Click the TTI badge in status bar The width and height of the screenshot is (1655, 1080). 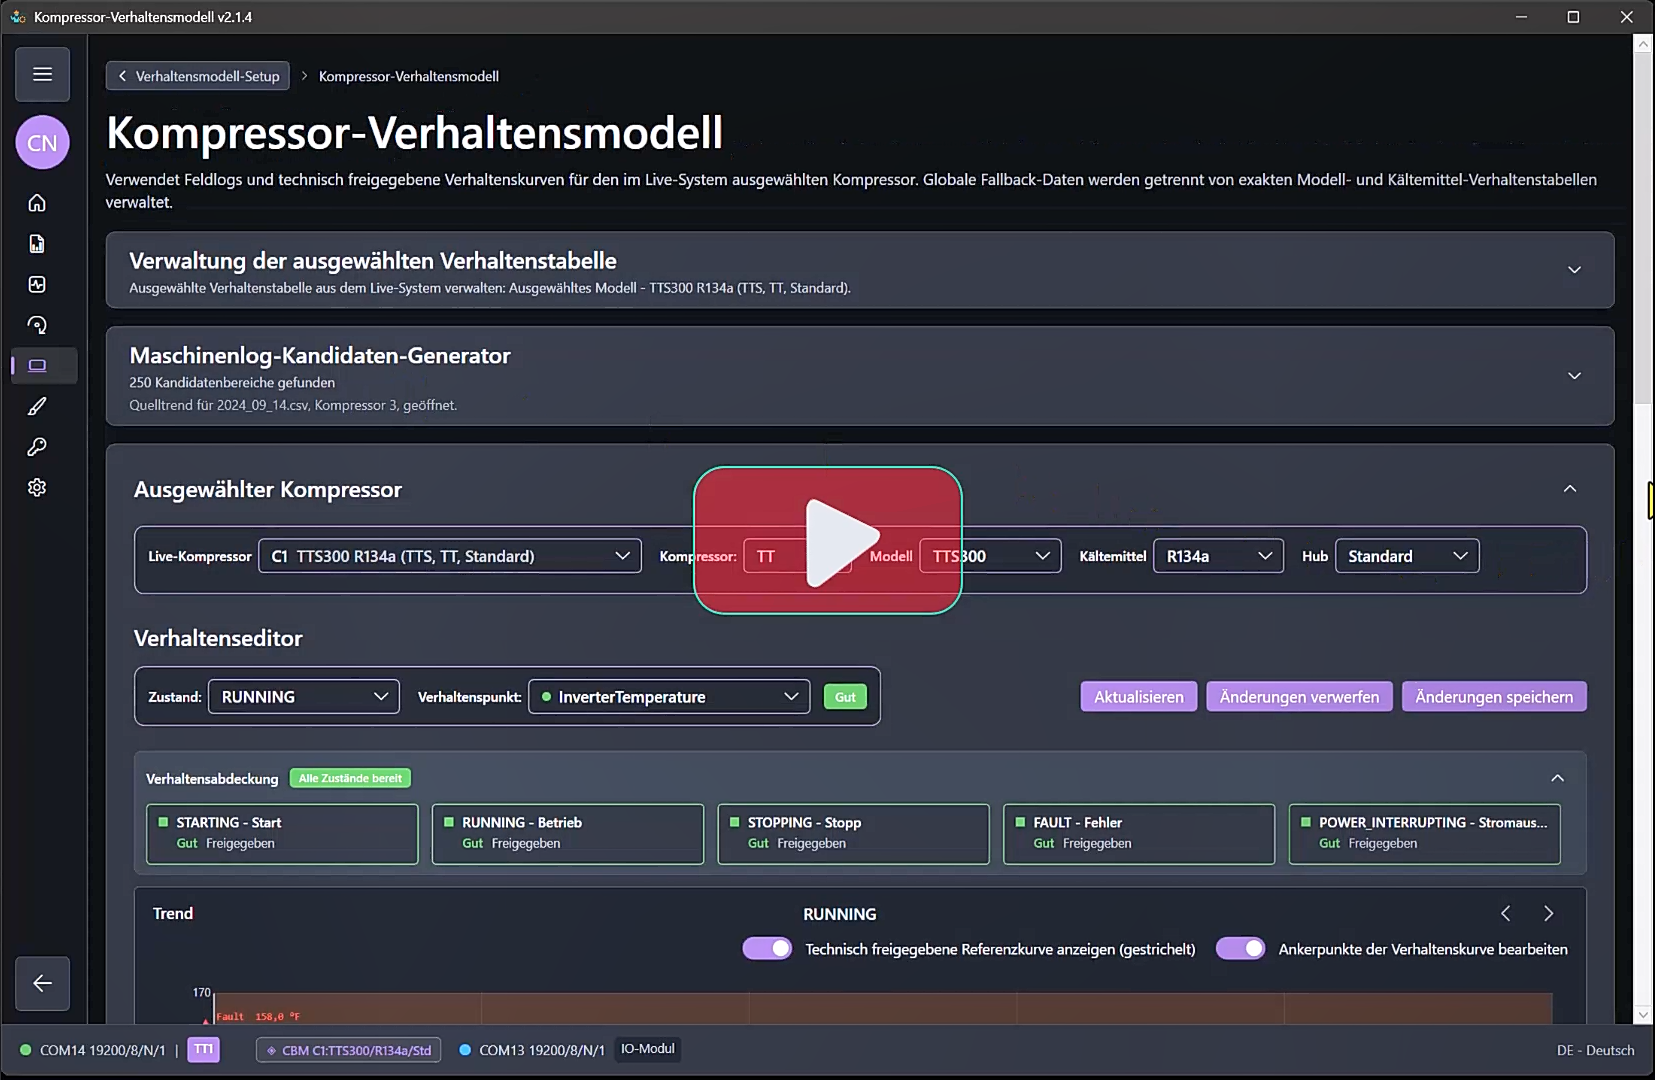pos(203,1049)
